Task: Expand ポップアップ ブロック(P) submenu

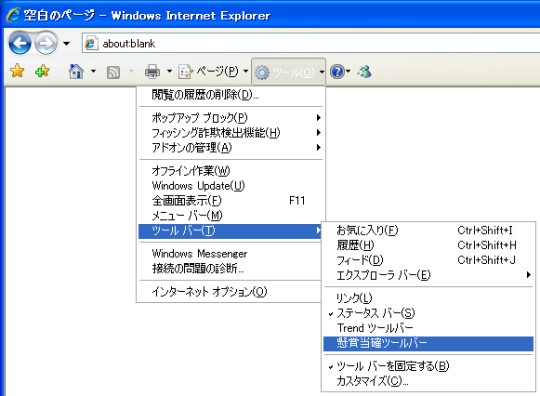Action: [230, 118]
